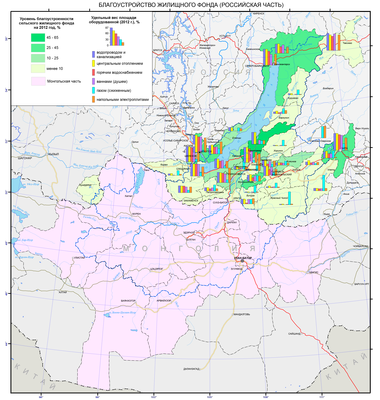
Task: Click the КИТАЙ label in bottom-right corner
Action: point(347,368)
